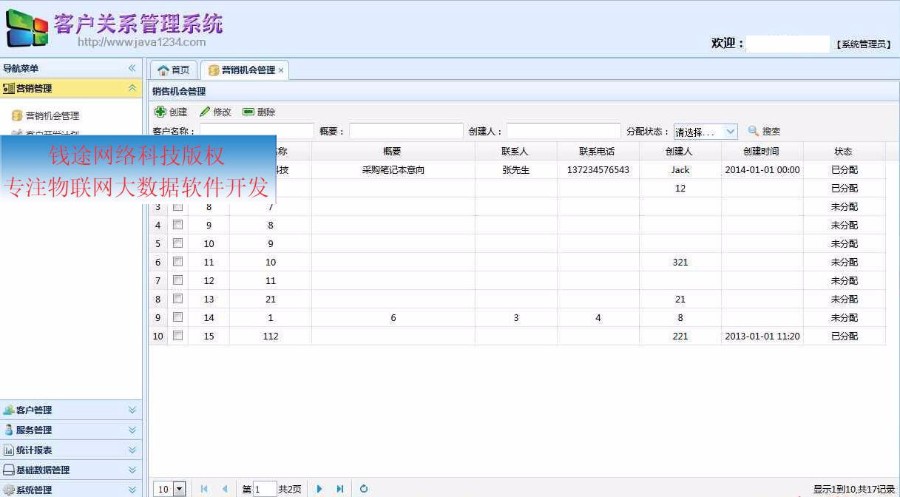The height and width of the screenshot is (497, 900).
Task: Click the 共2页 page count text
Action: pos(289,490)
